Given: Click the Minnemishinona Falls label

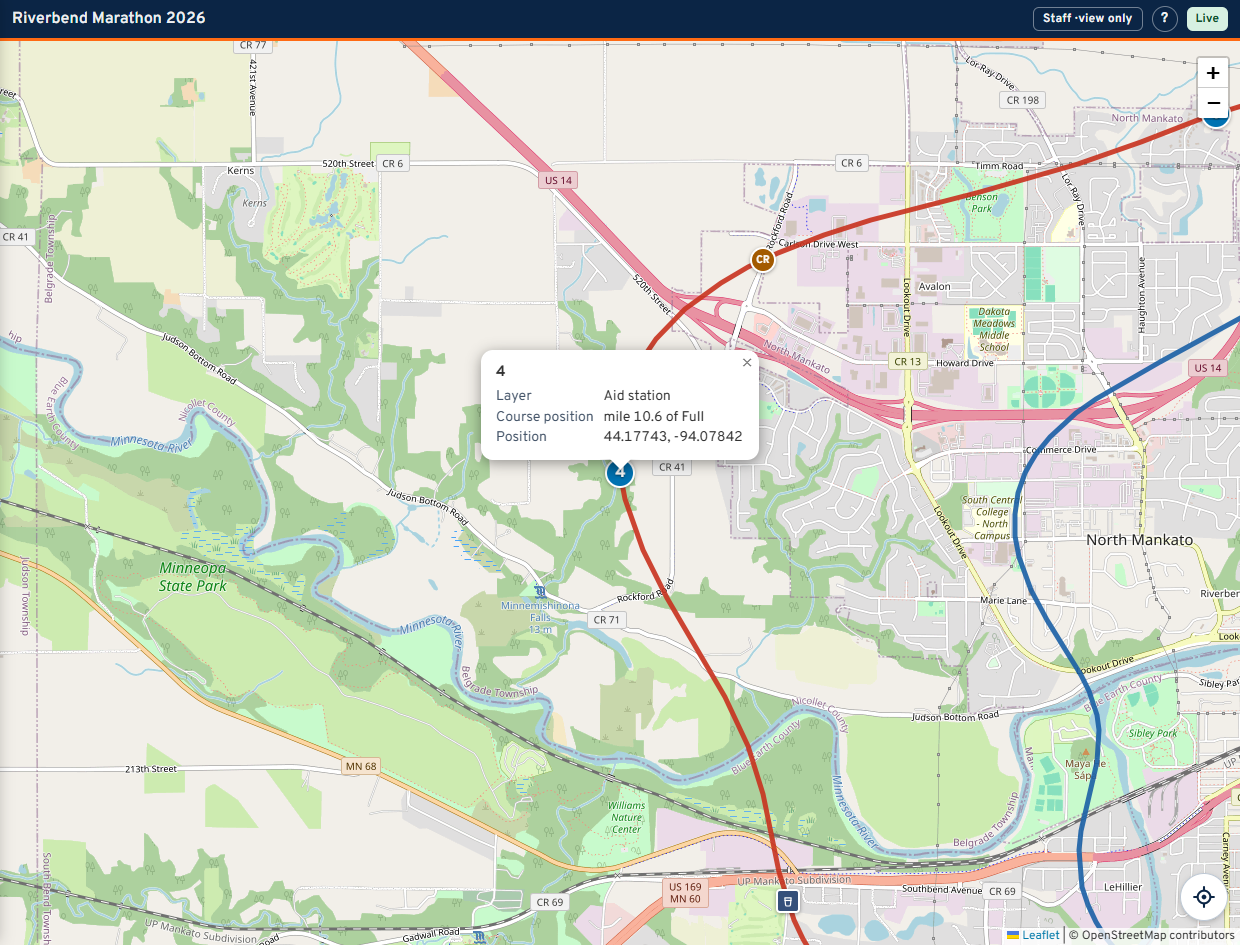Looking at the screenshot, I should coord(540,617).
